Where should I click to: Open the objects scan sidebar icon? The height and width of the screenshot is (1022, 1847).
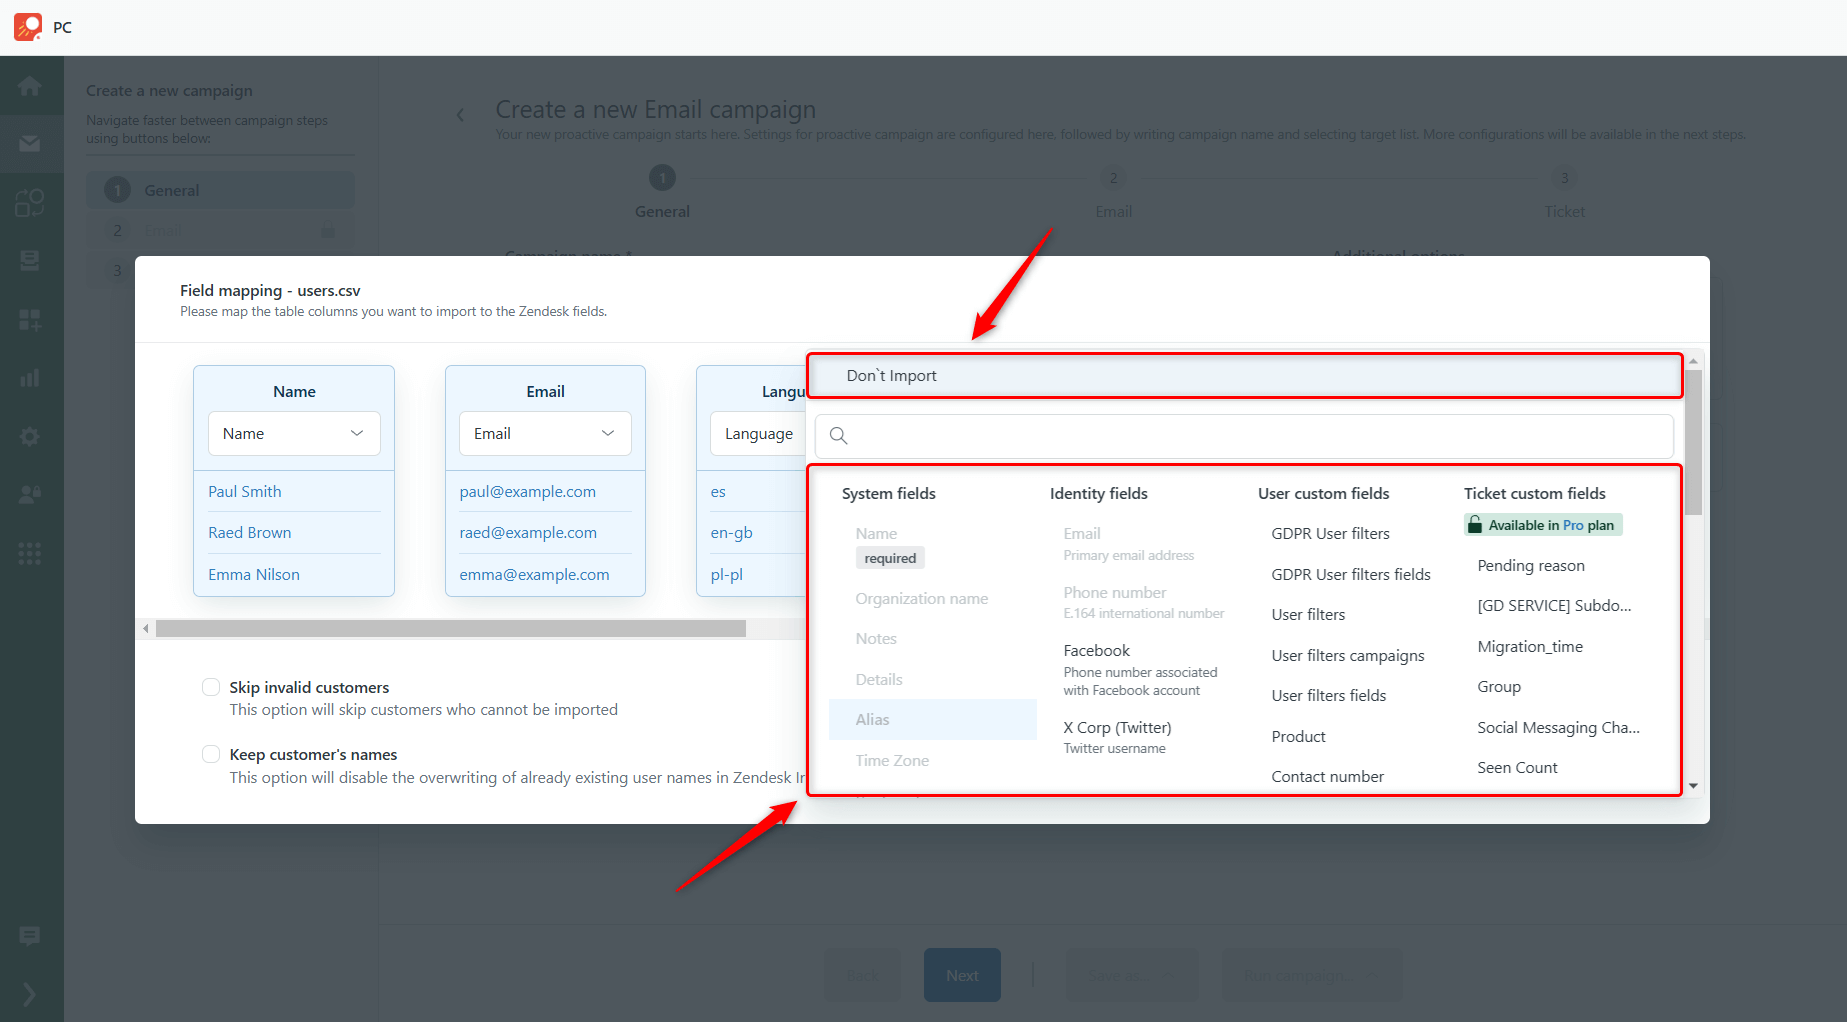(30, 203)
